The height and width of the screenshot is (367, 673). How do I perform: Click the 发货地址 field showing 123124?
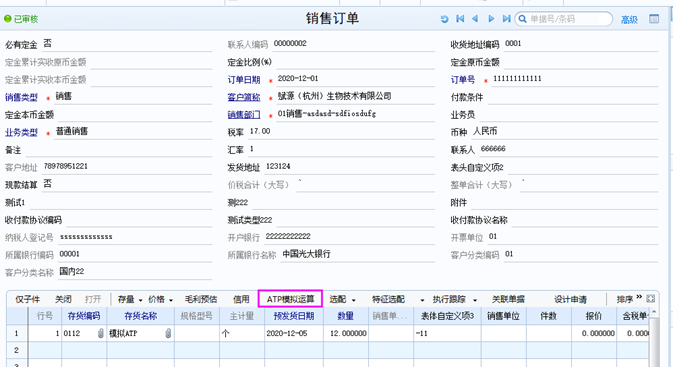pos(350,167)
